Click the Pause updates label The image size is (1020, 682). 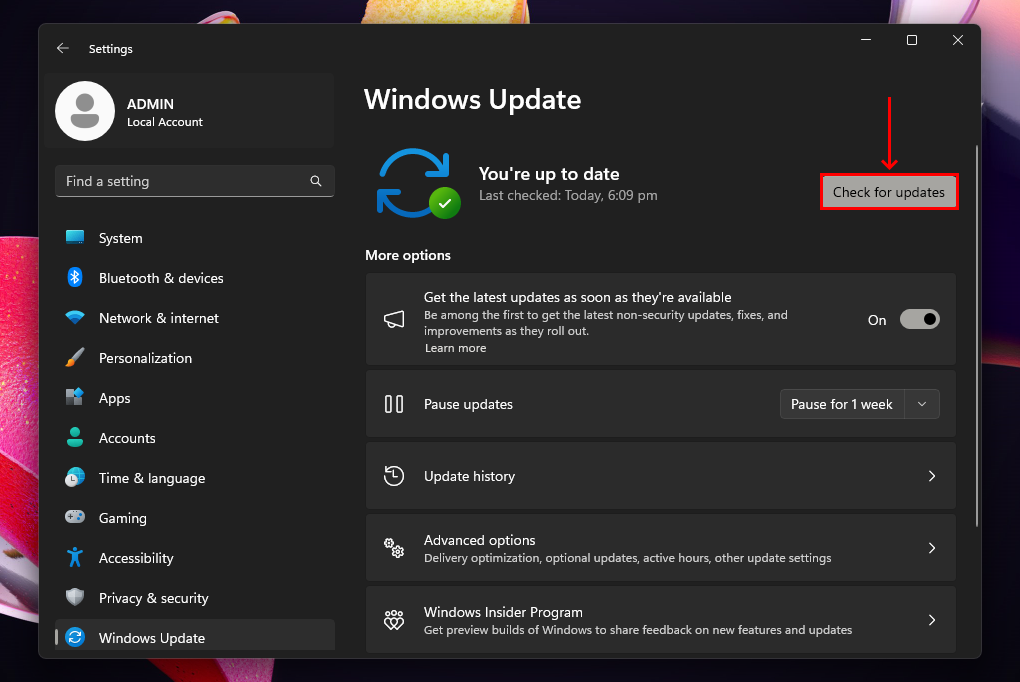pos(468,404)
